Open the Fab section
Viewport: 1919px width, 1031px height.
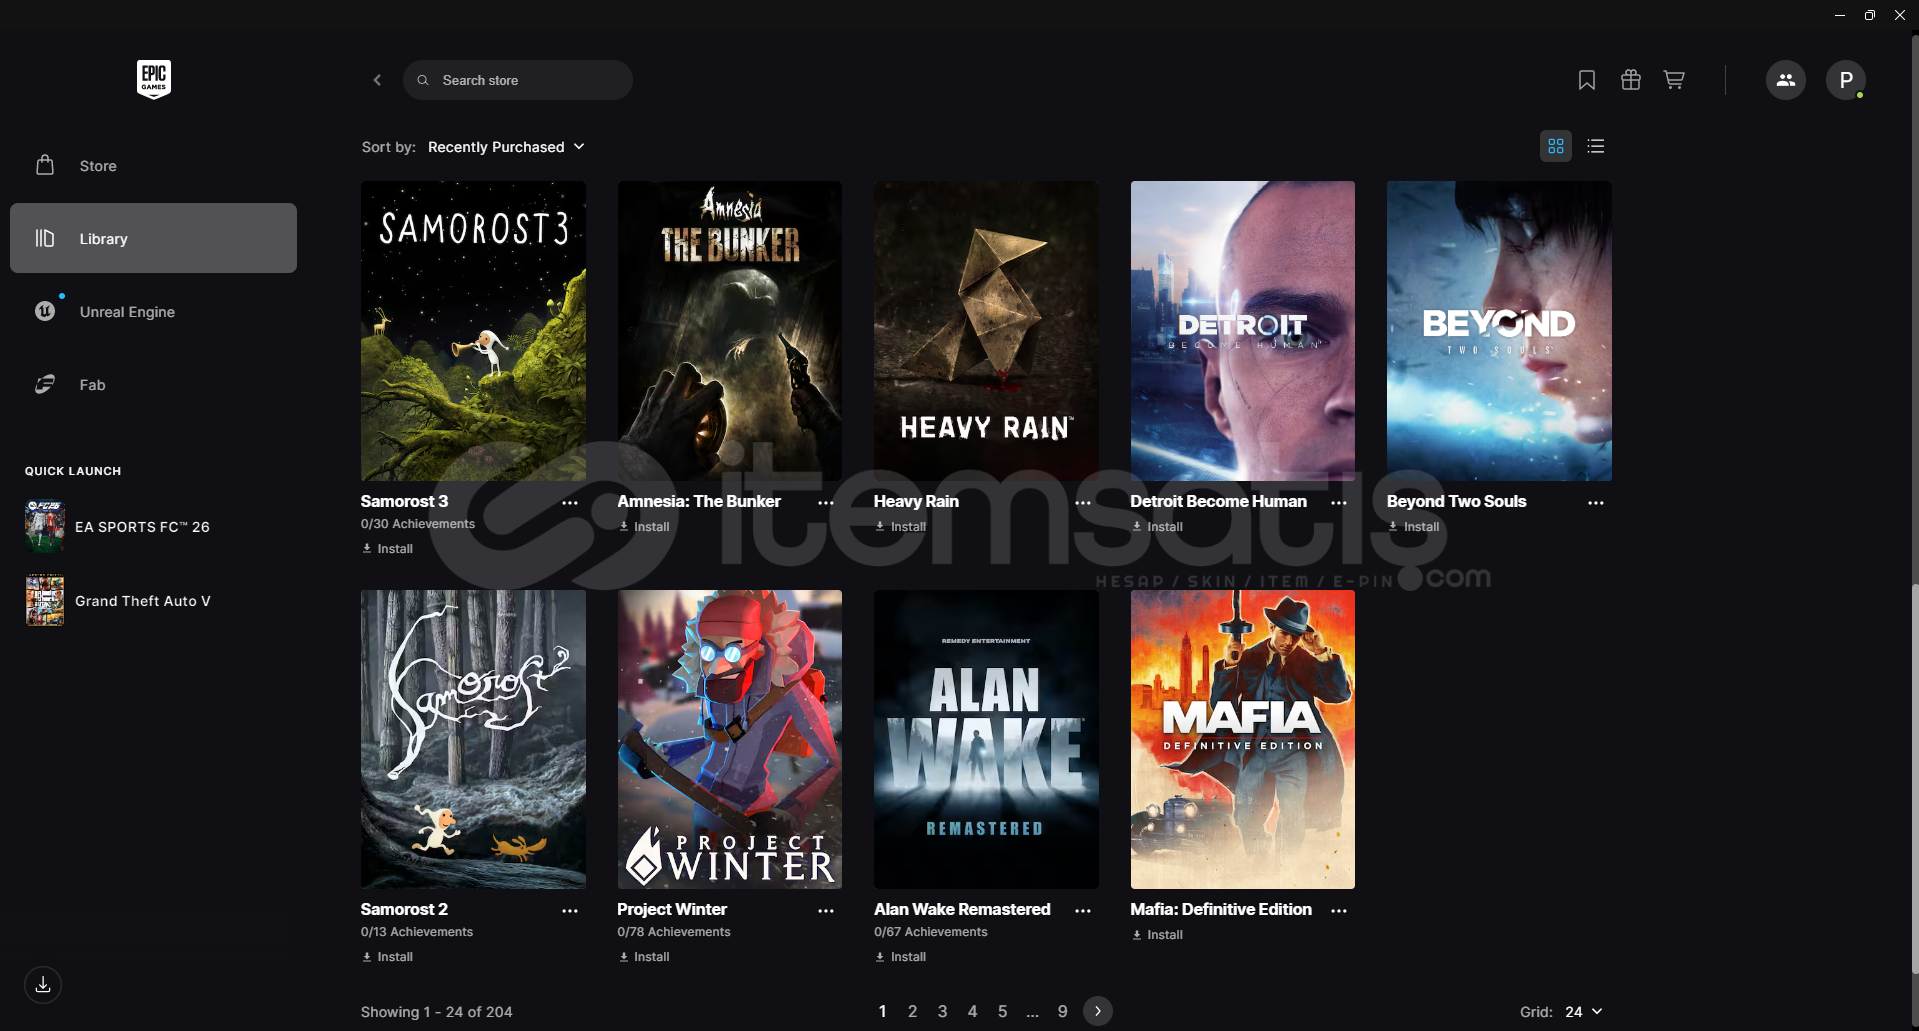click(153, 385)
